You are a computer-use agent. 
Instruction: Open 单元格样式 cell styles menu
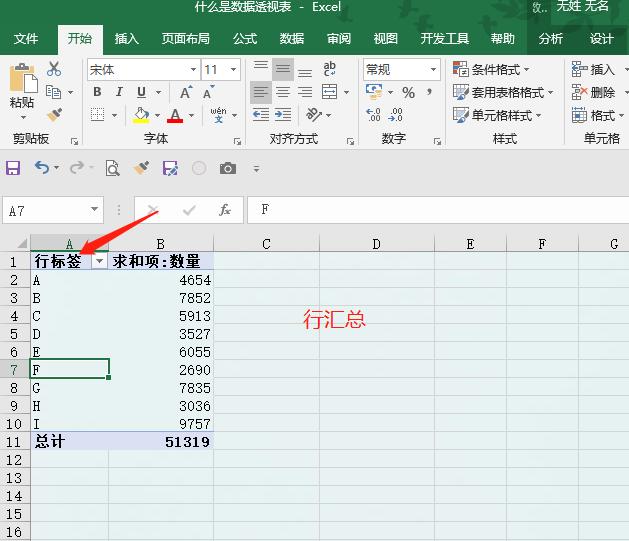pos(497,115)
